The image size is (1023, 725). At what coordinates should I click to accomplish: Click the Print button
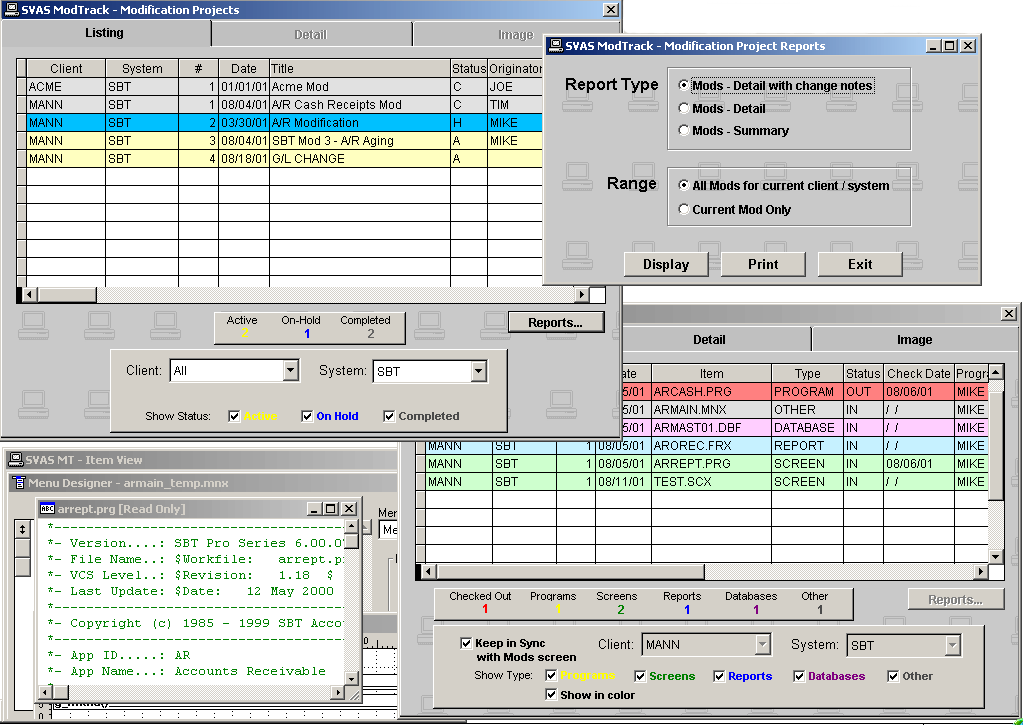763,264
